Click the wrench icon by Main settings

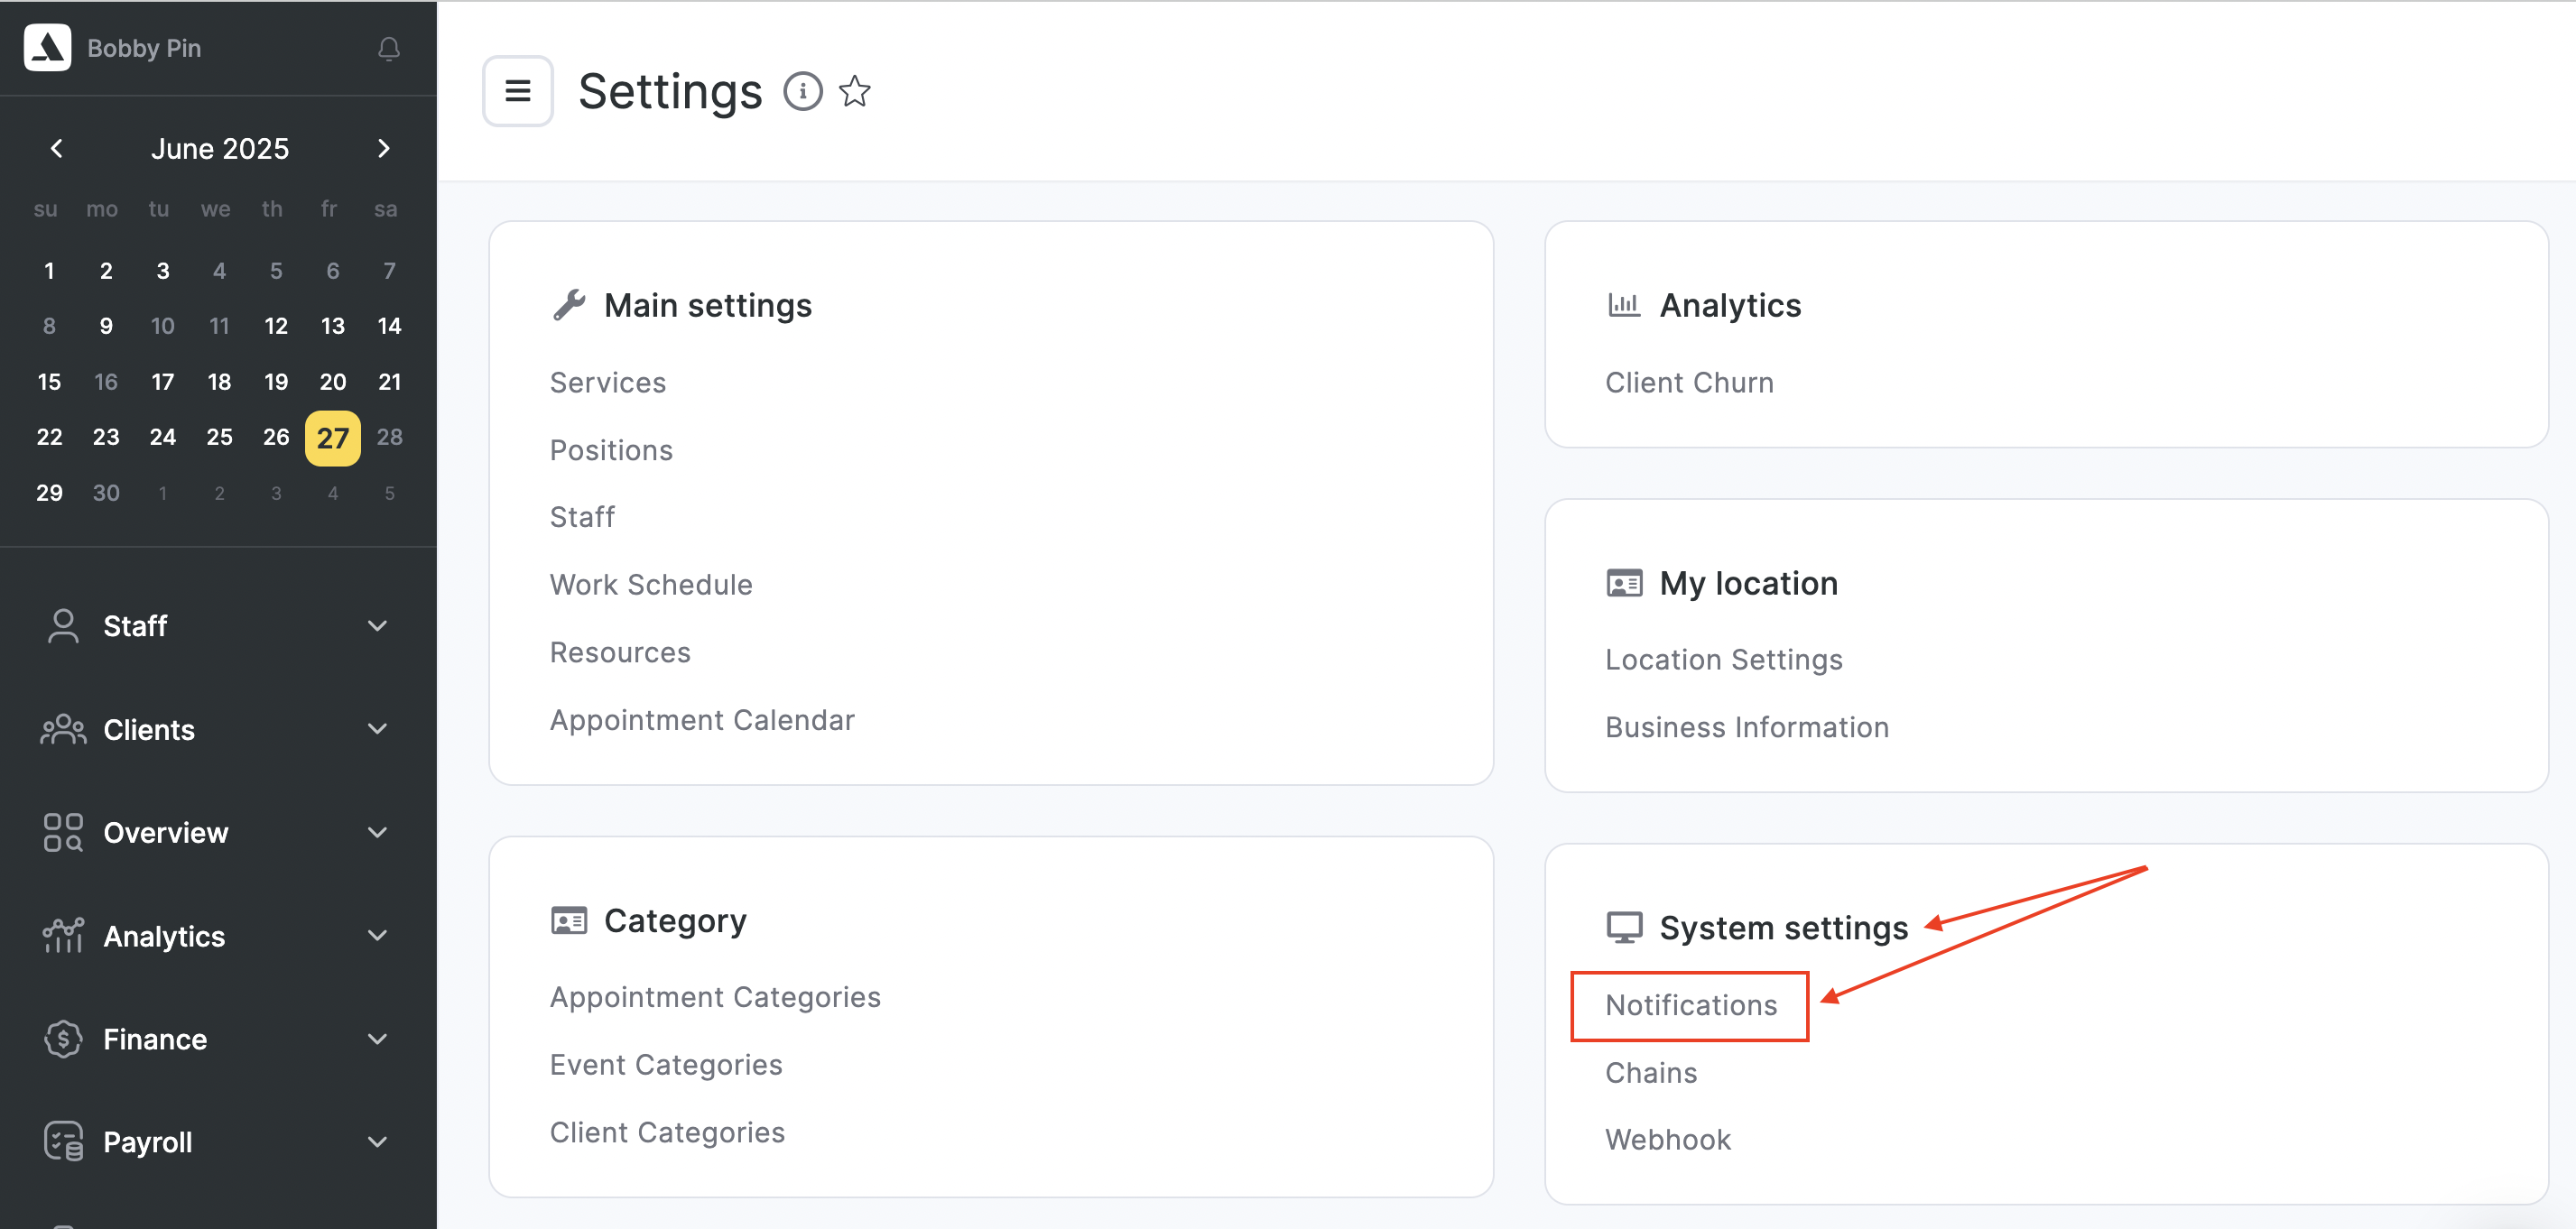[x=569, y=305]
